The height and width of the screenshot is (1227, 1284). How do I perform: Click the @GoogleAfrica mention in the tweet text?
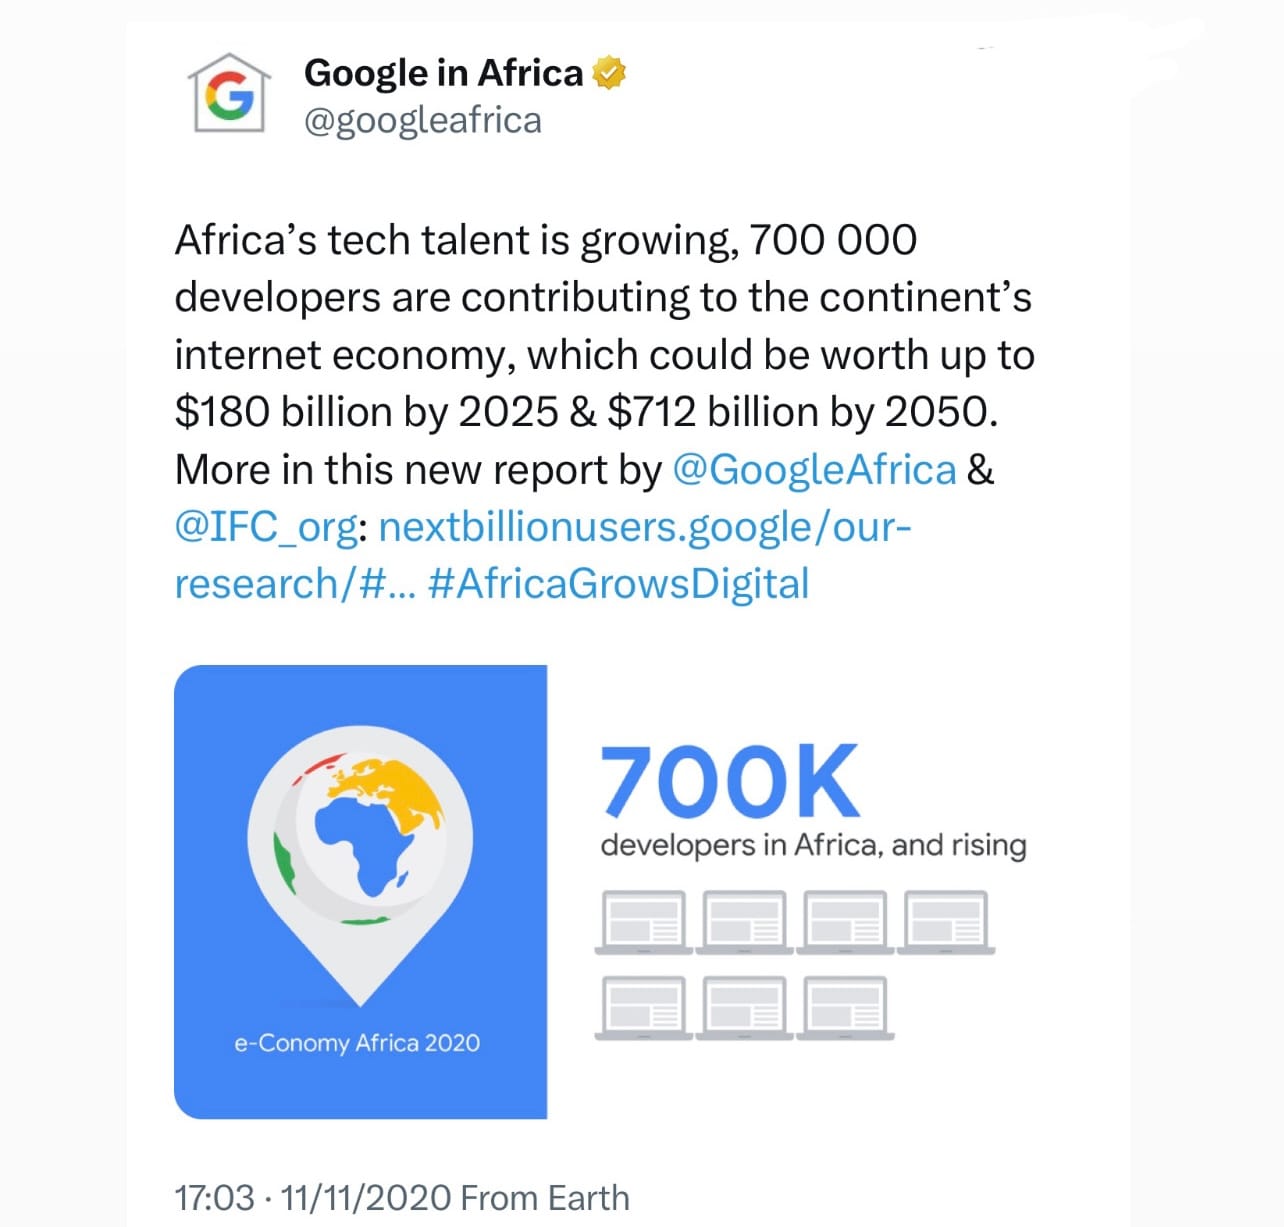click(x=814, y=469)
